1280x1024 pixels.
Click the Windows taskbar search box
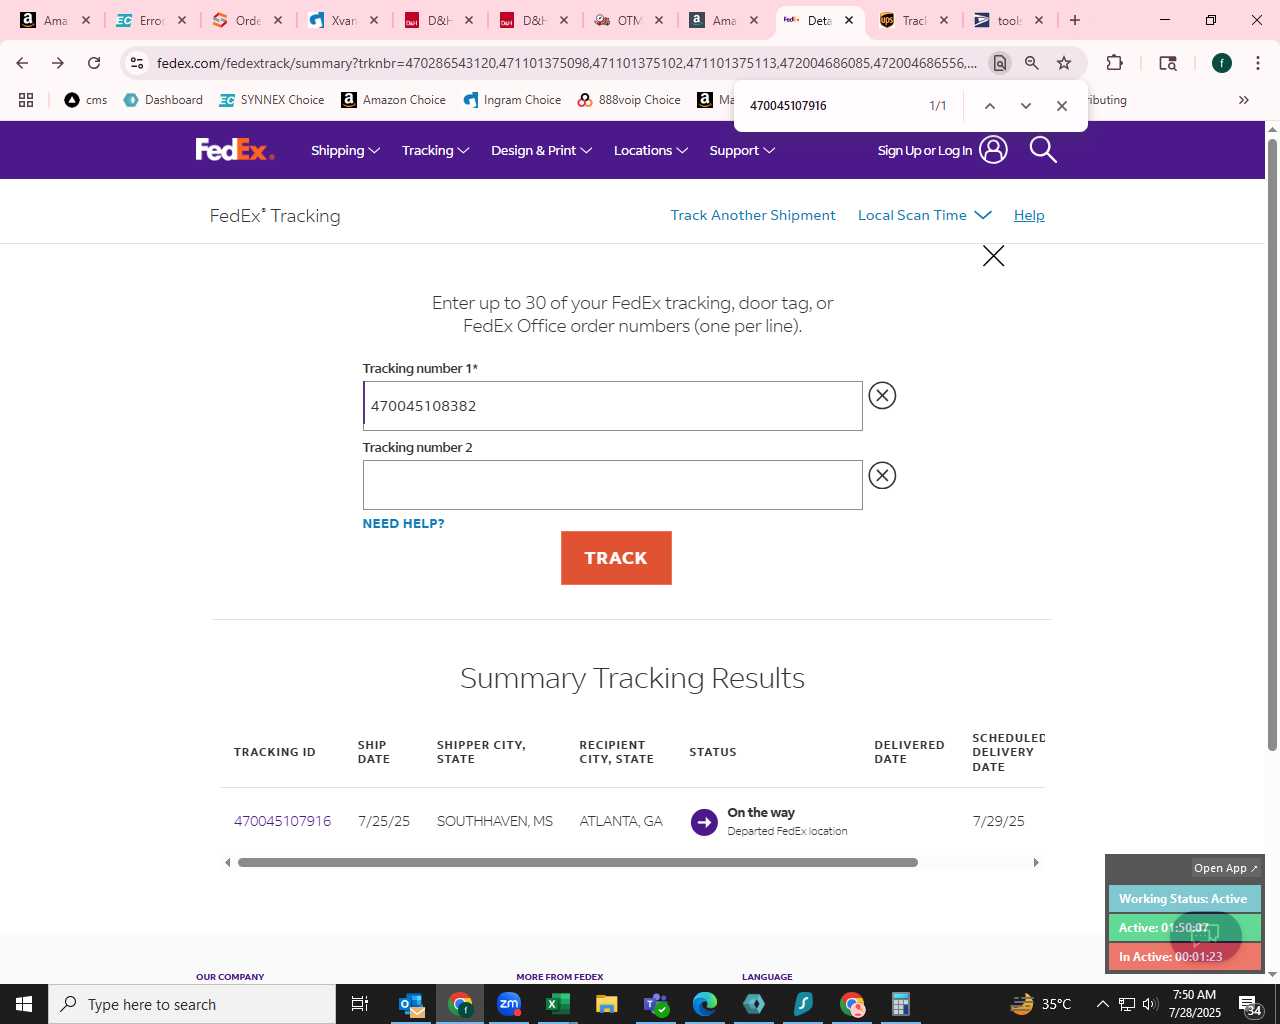click(192, 1004)
